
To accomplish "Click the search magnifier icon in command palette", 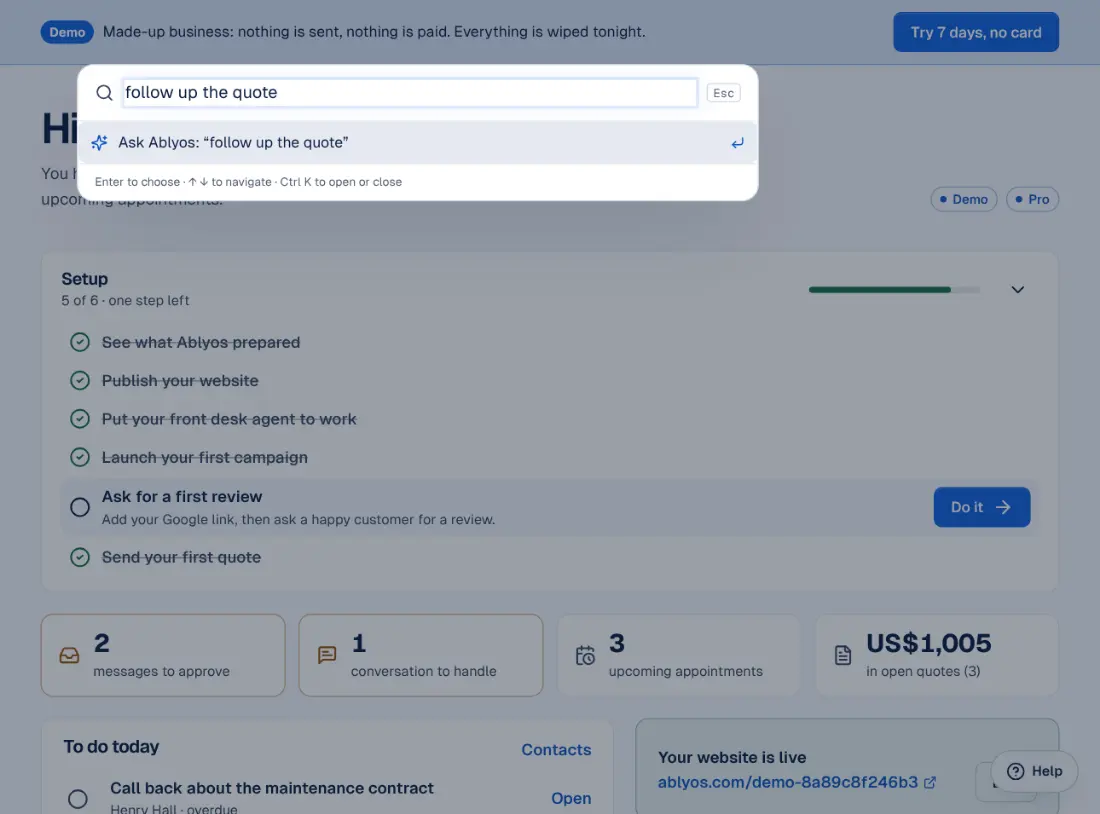I will pos(104,93).
